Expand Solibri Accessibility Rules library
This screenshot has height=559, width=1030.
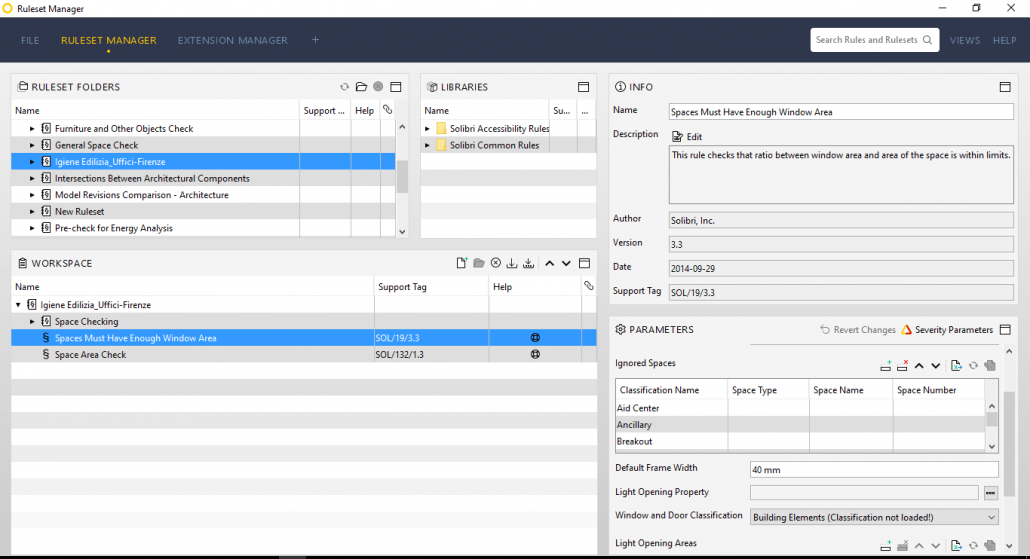[428, 129]
